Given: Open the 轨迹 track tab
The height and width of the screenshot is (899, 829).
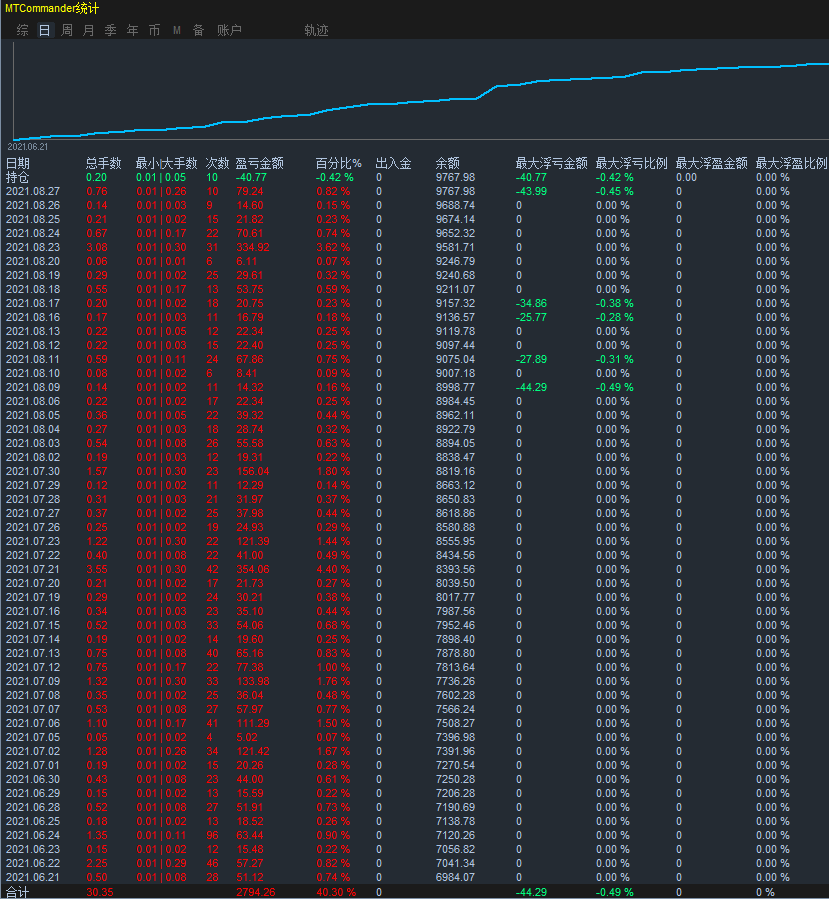Looking at the screenshot, I should pos(316,30).
